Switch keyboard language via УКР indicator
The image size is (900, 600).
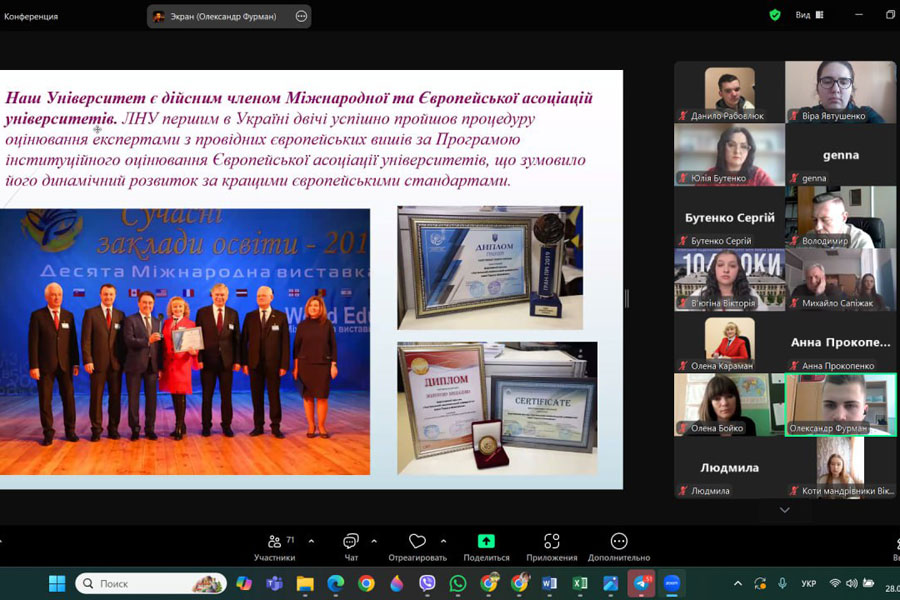click(x=808, y=583)
